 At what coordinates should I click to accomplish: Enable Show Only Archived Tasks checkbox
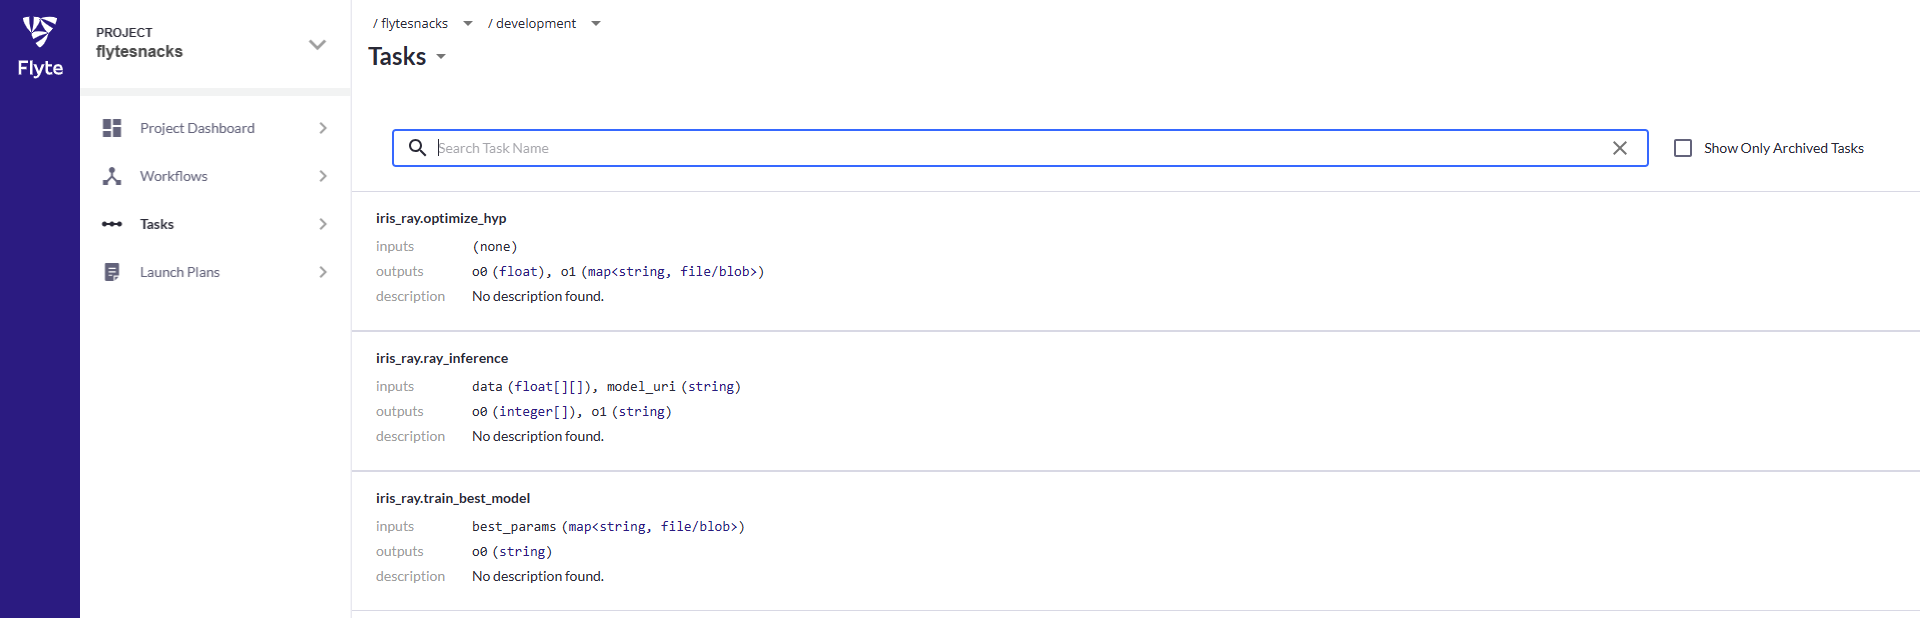coord(1683,148)
